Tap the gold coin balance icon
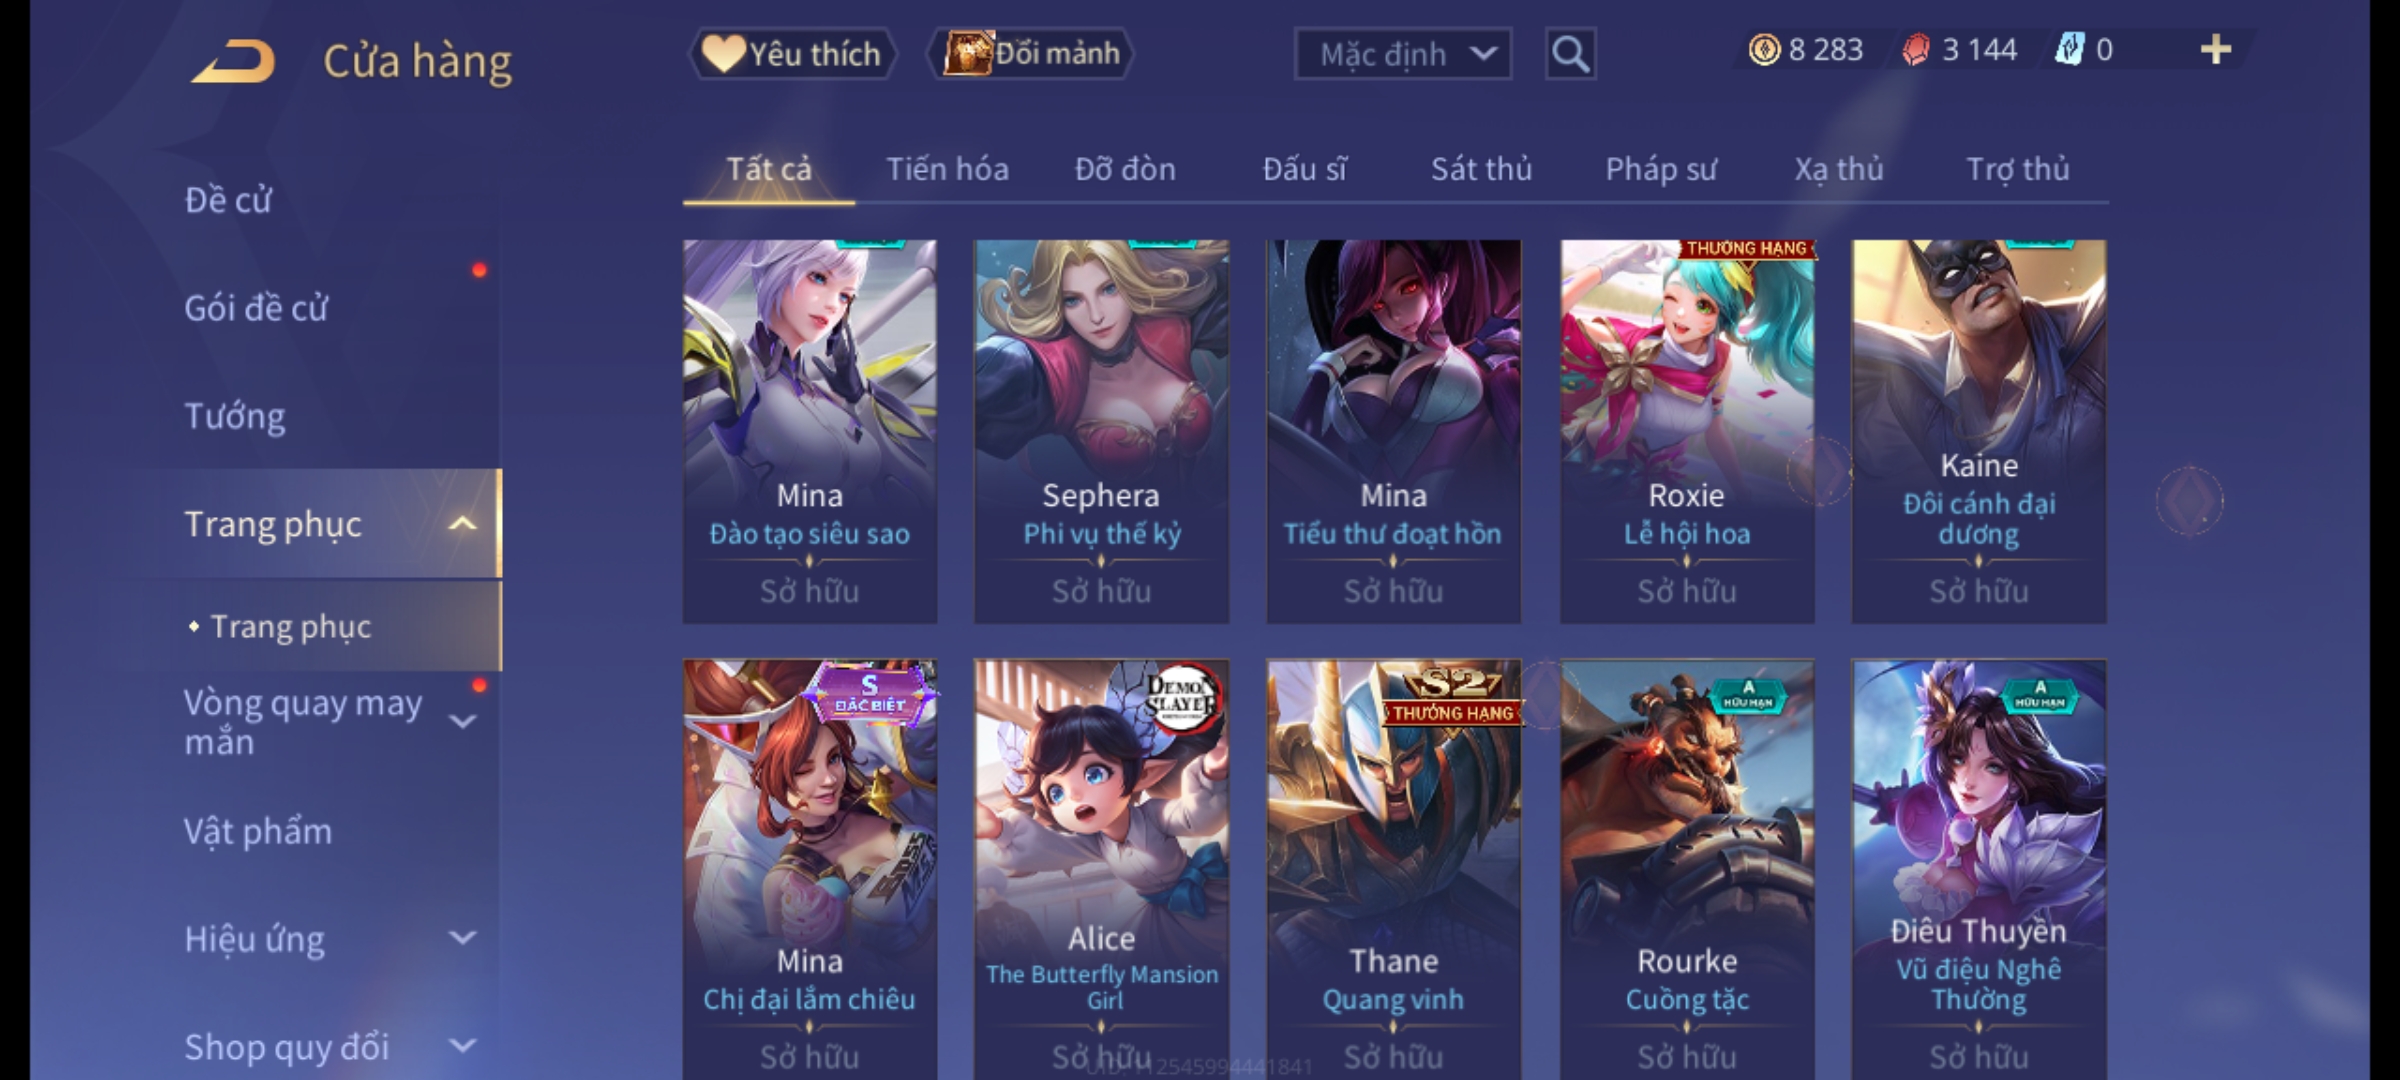2400x1080 pixels. 1764,50
